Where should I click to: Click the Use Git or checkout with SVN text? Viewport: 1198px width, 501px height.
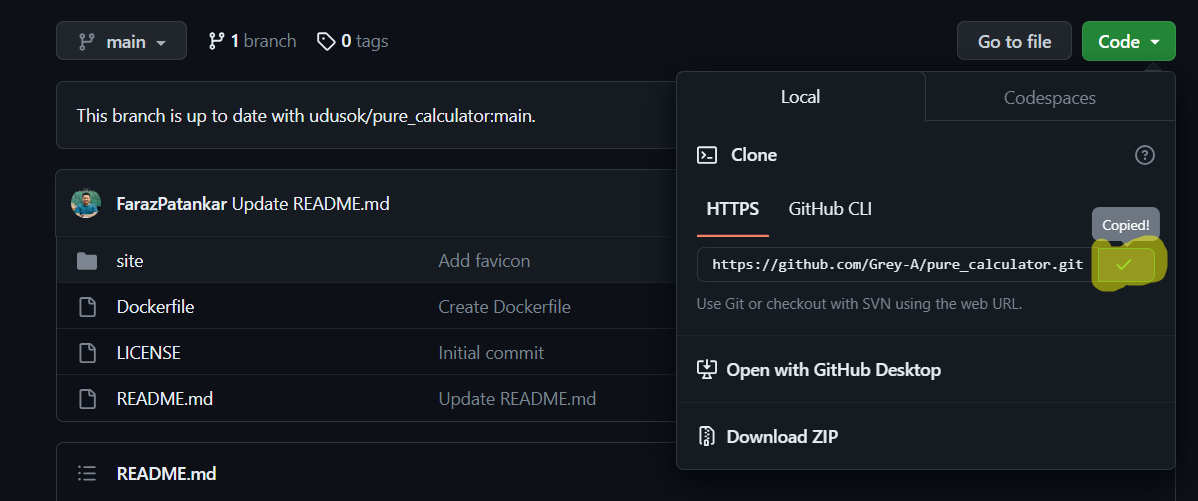[x=860, y=304]
